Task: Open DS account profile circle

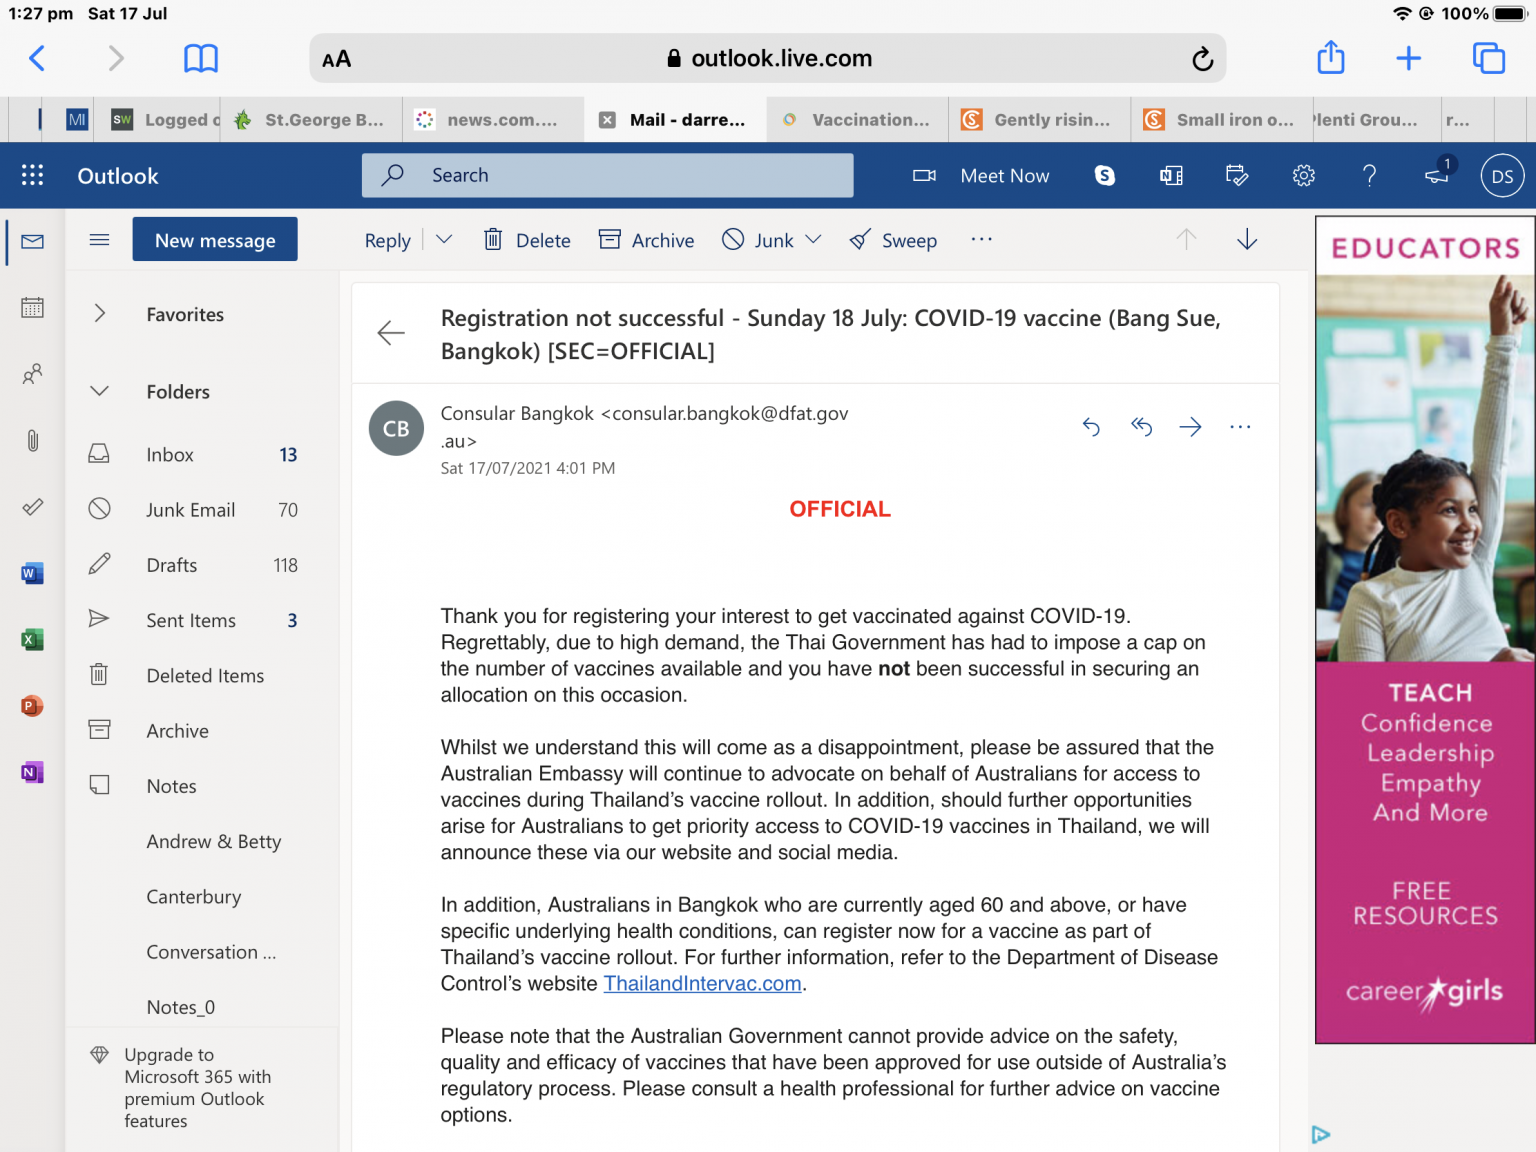Action: coord(1502,176)
